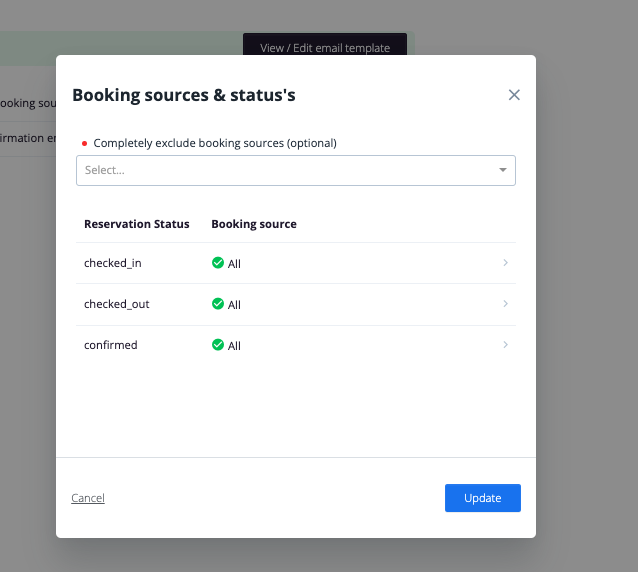Click dropdown arrow in Select field
The image size is (638, 572).
tap(503, 170)
